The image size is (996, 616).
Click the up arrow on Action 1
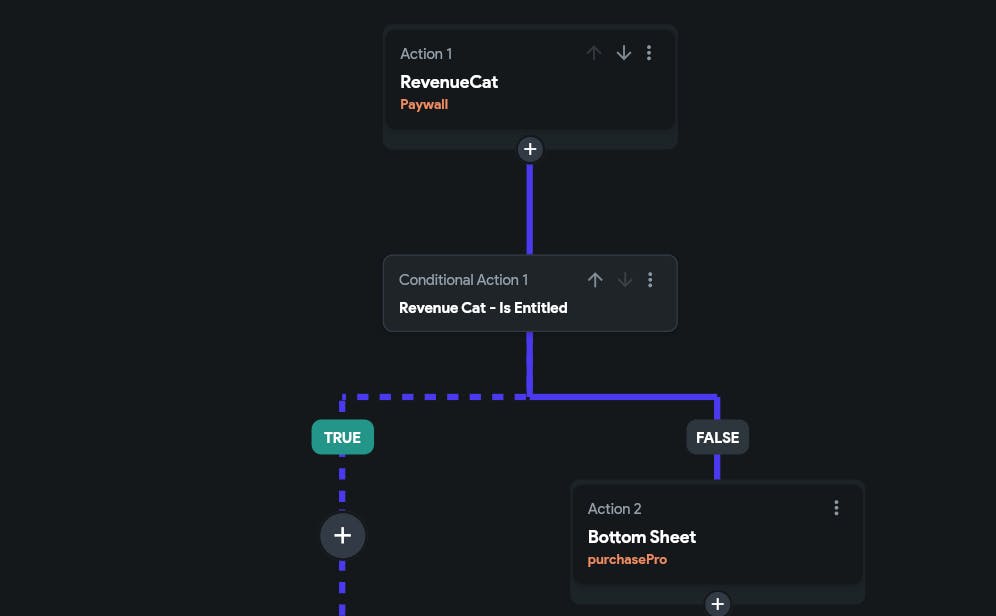pos(594,53)
